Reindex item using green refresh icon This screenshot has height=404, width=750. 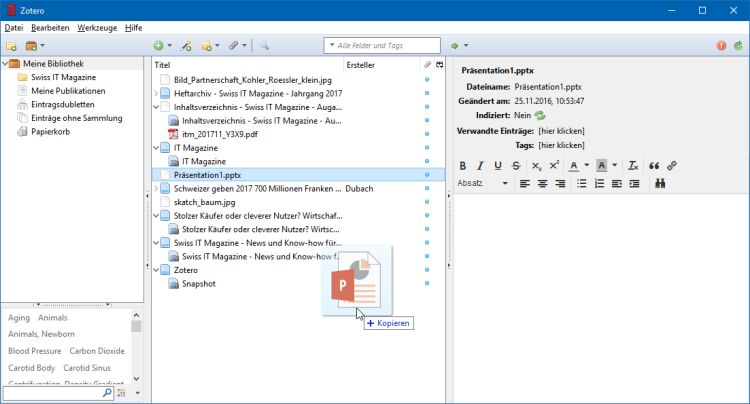pos(540,116)
